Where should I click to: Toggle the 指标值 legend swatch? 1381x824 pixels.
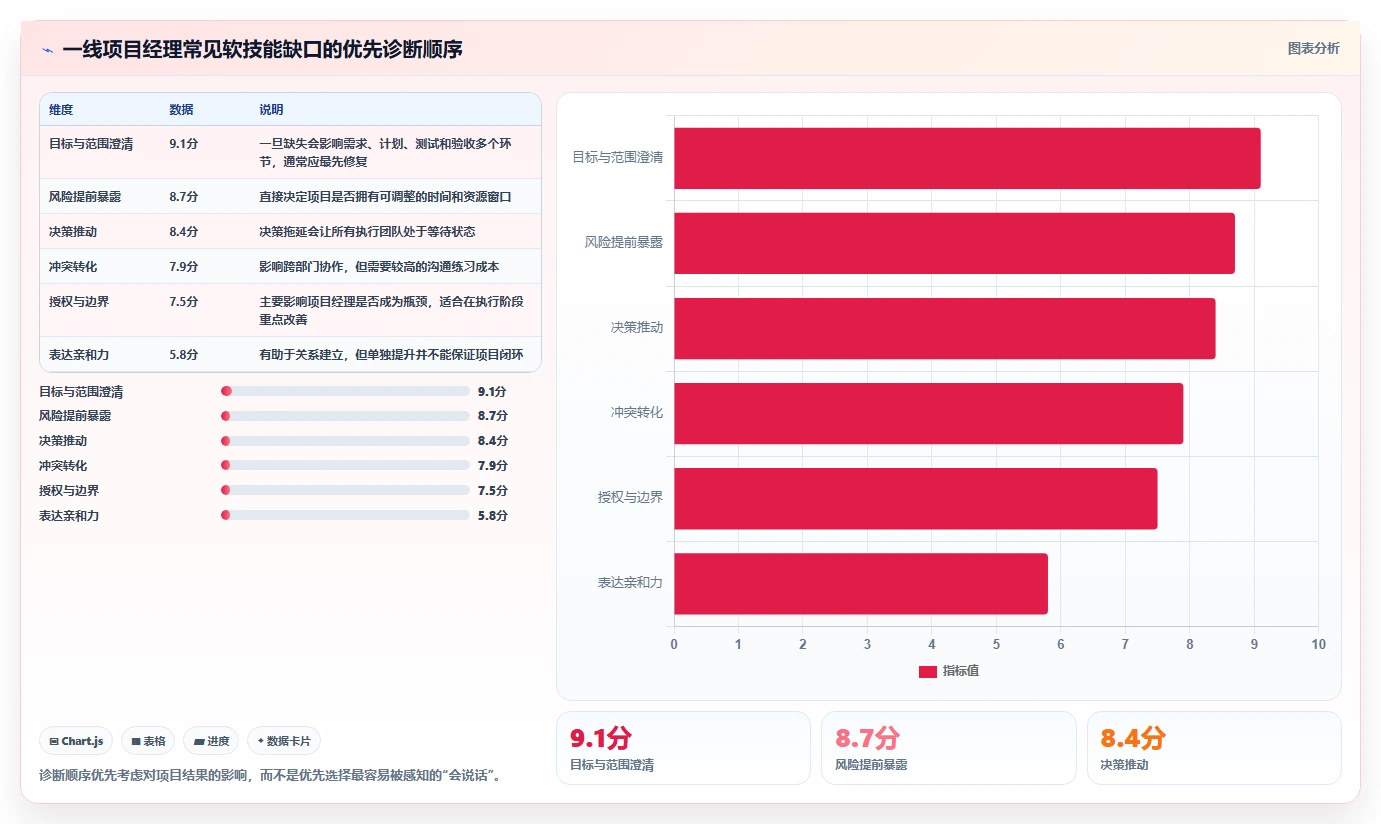point(928,671)
